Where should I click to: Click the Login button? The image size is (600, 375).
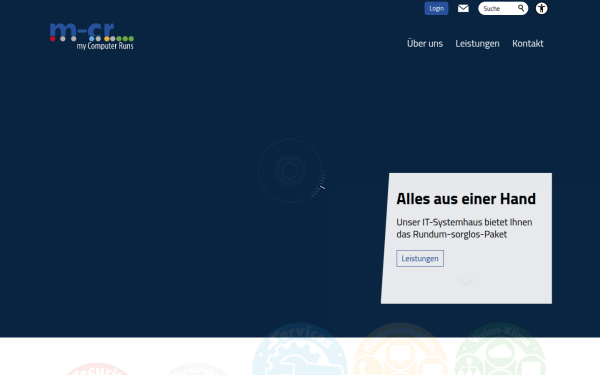[x=436, y=8]
